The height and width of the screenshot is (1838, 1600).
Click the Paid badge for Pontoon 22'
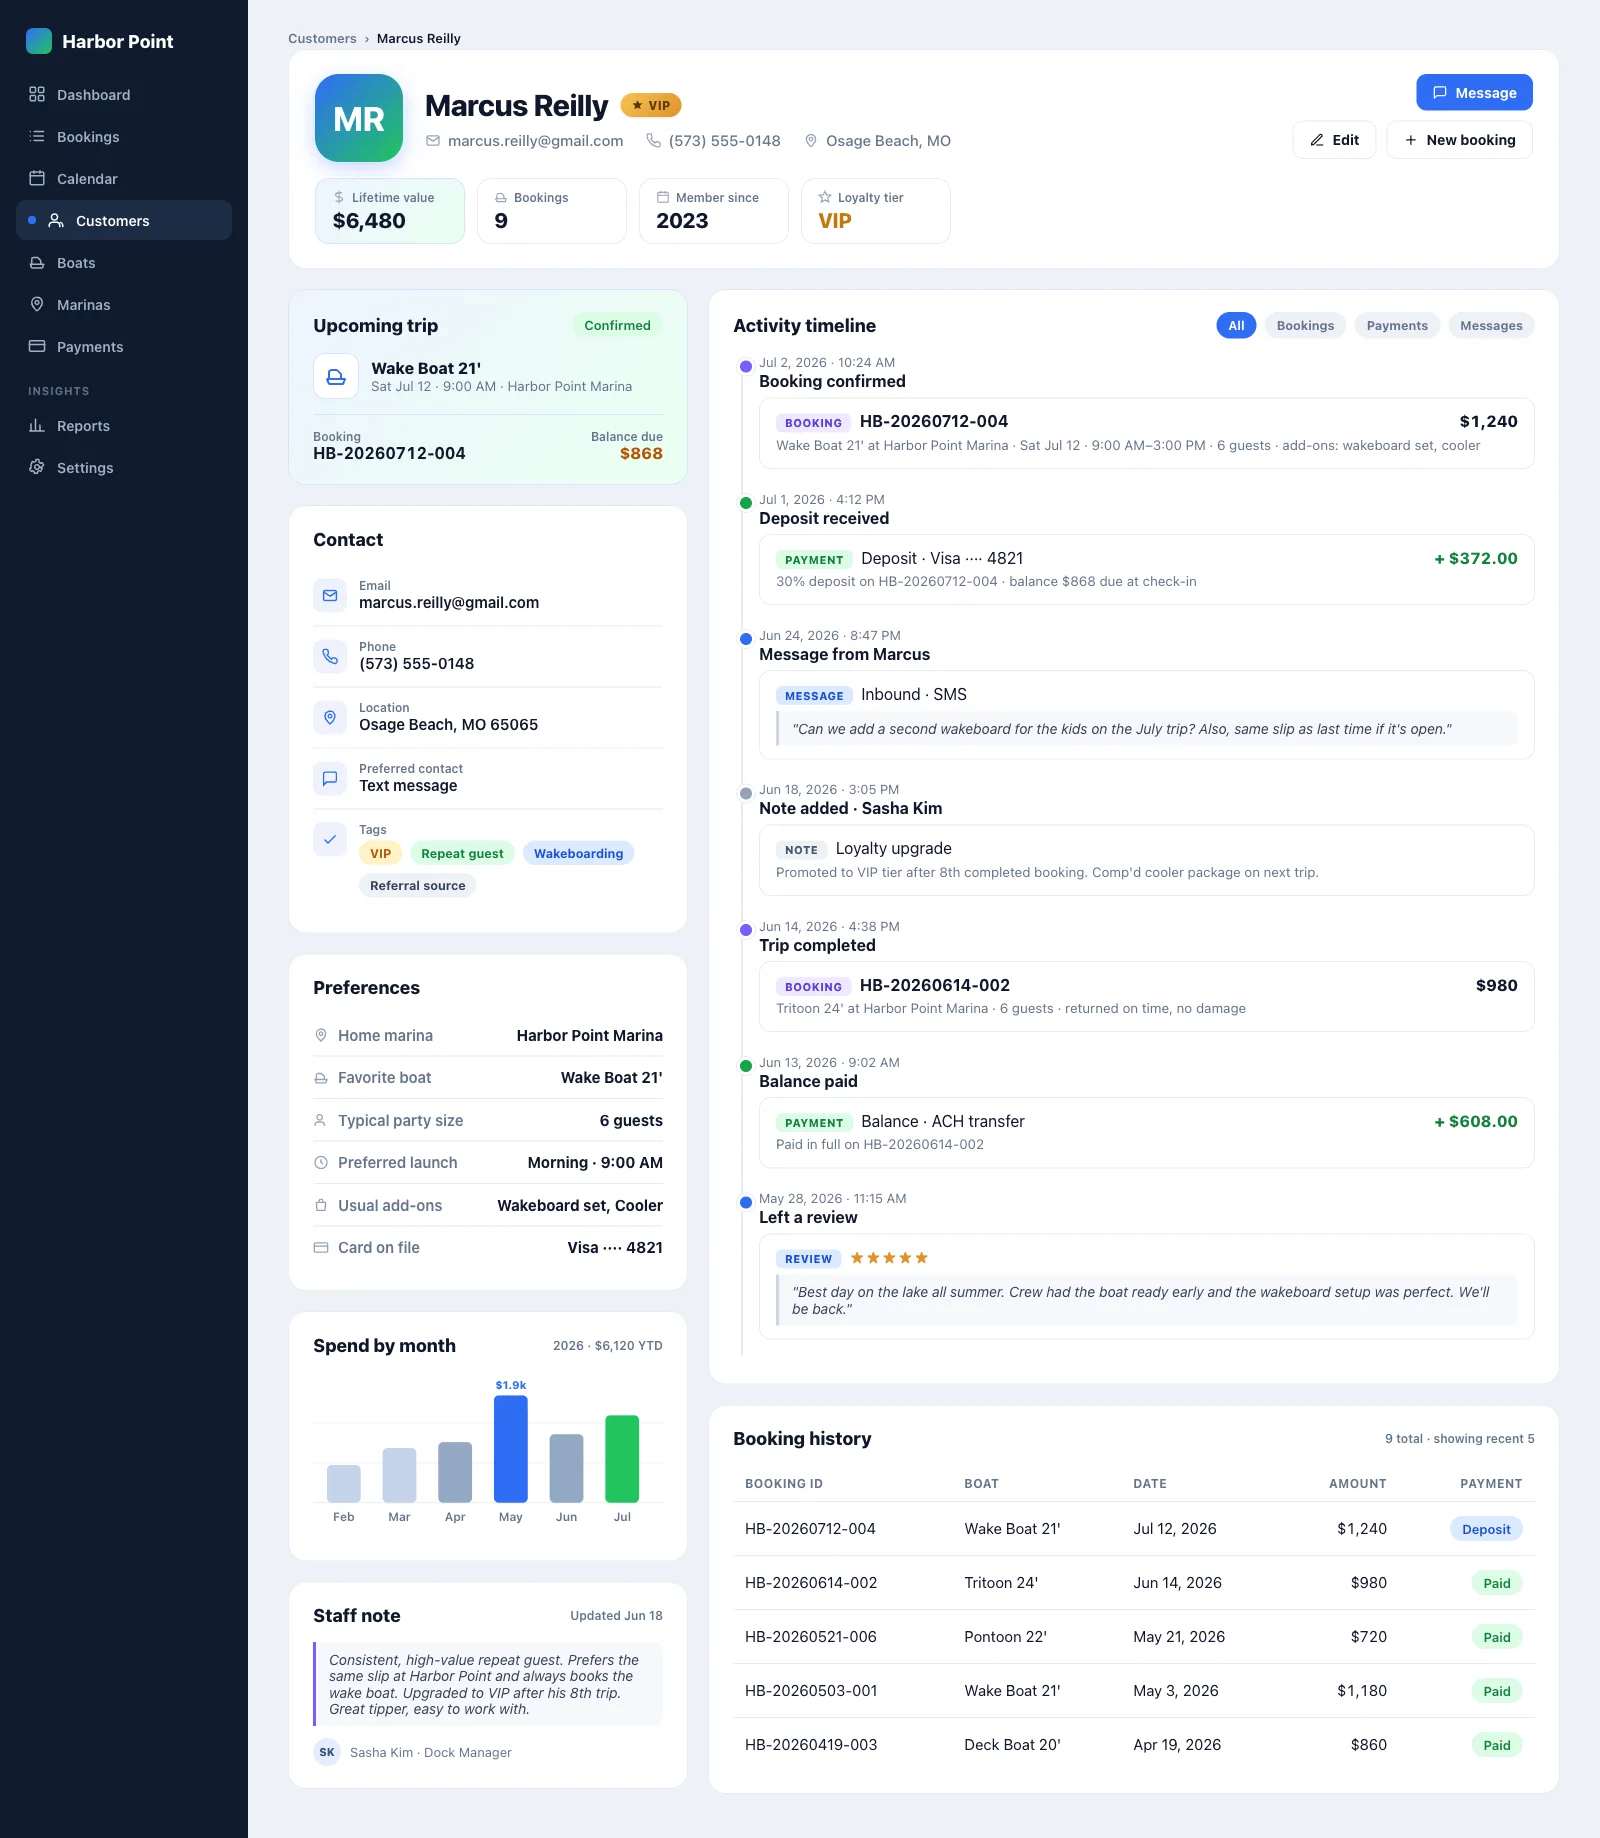click(1497, 1637)
